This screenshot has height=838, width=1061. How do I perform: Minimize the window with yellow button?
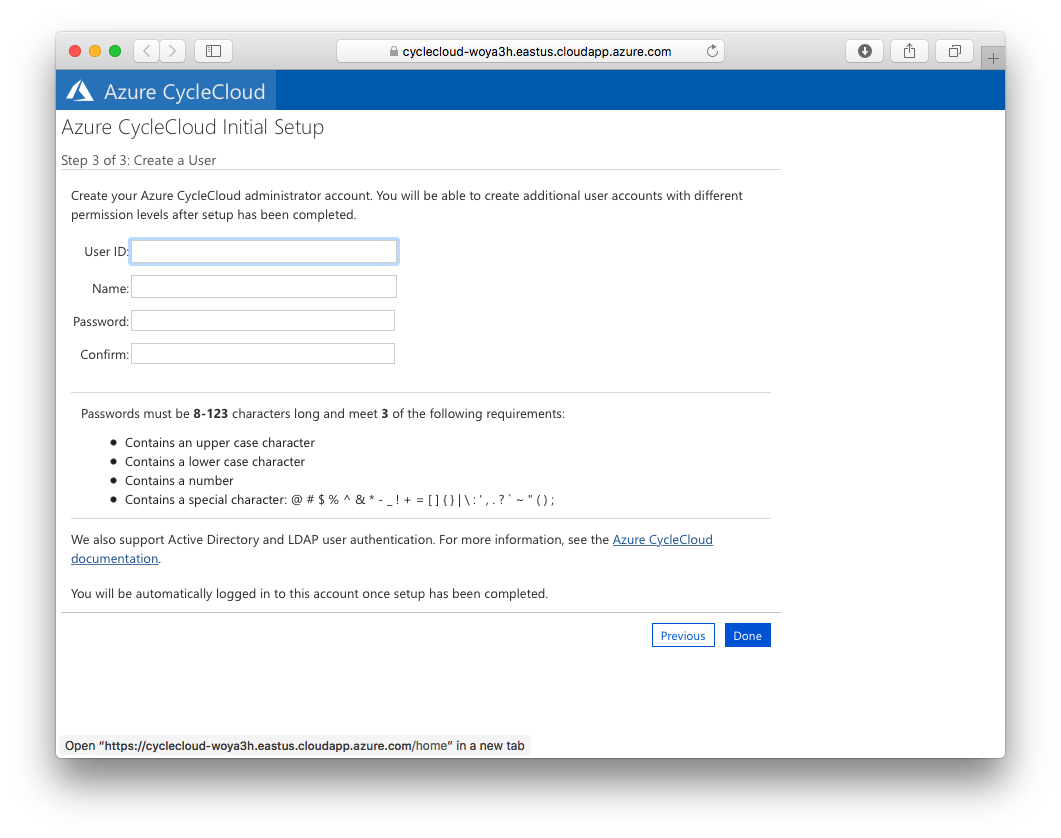pos(95,51)
